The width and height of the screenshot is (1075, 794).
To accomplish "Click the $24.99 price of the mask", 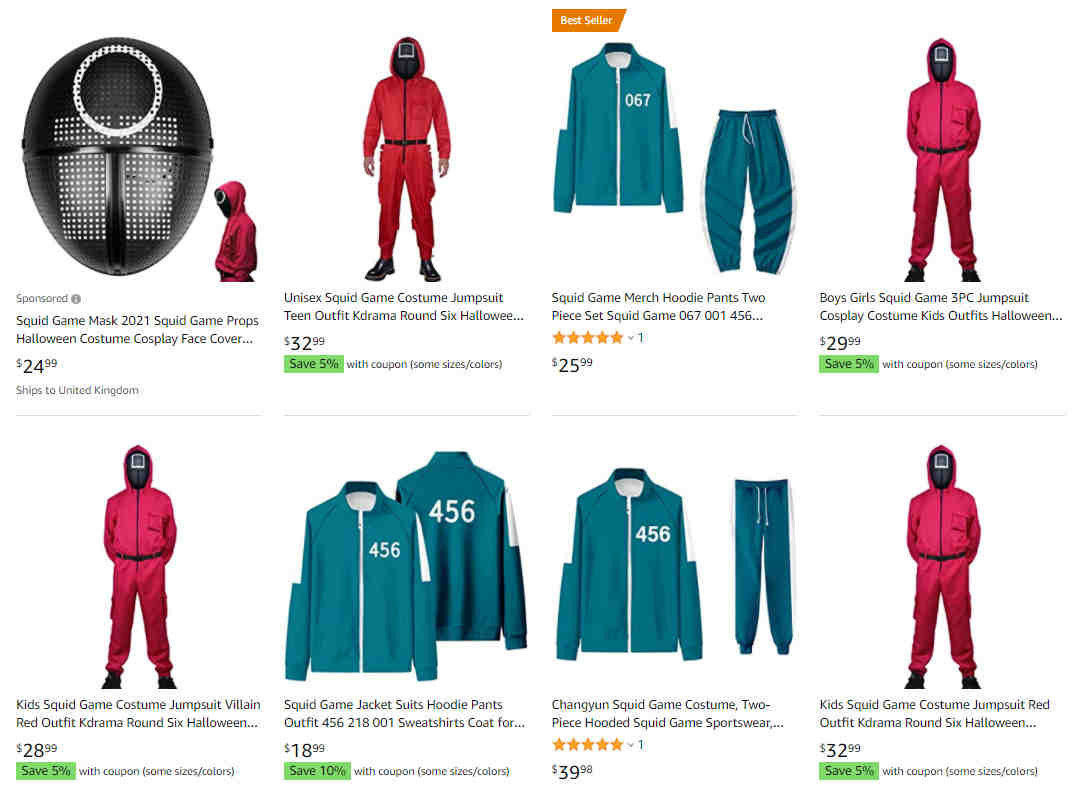I will tap(37, 365).
